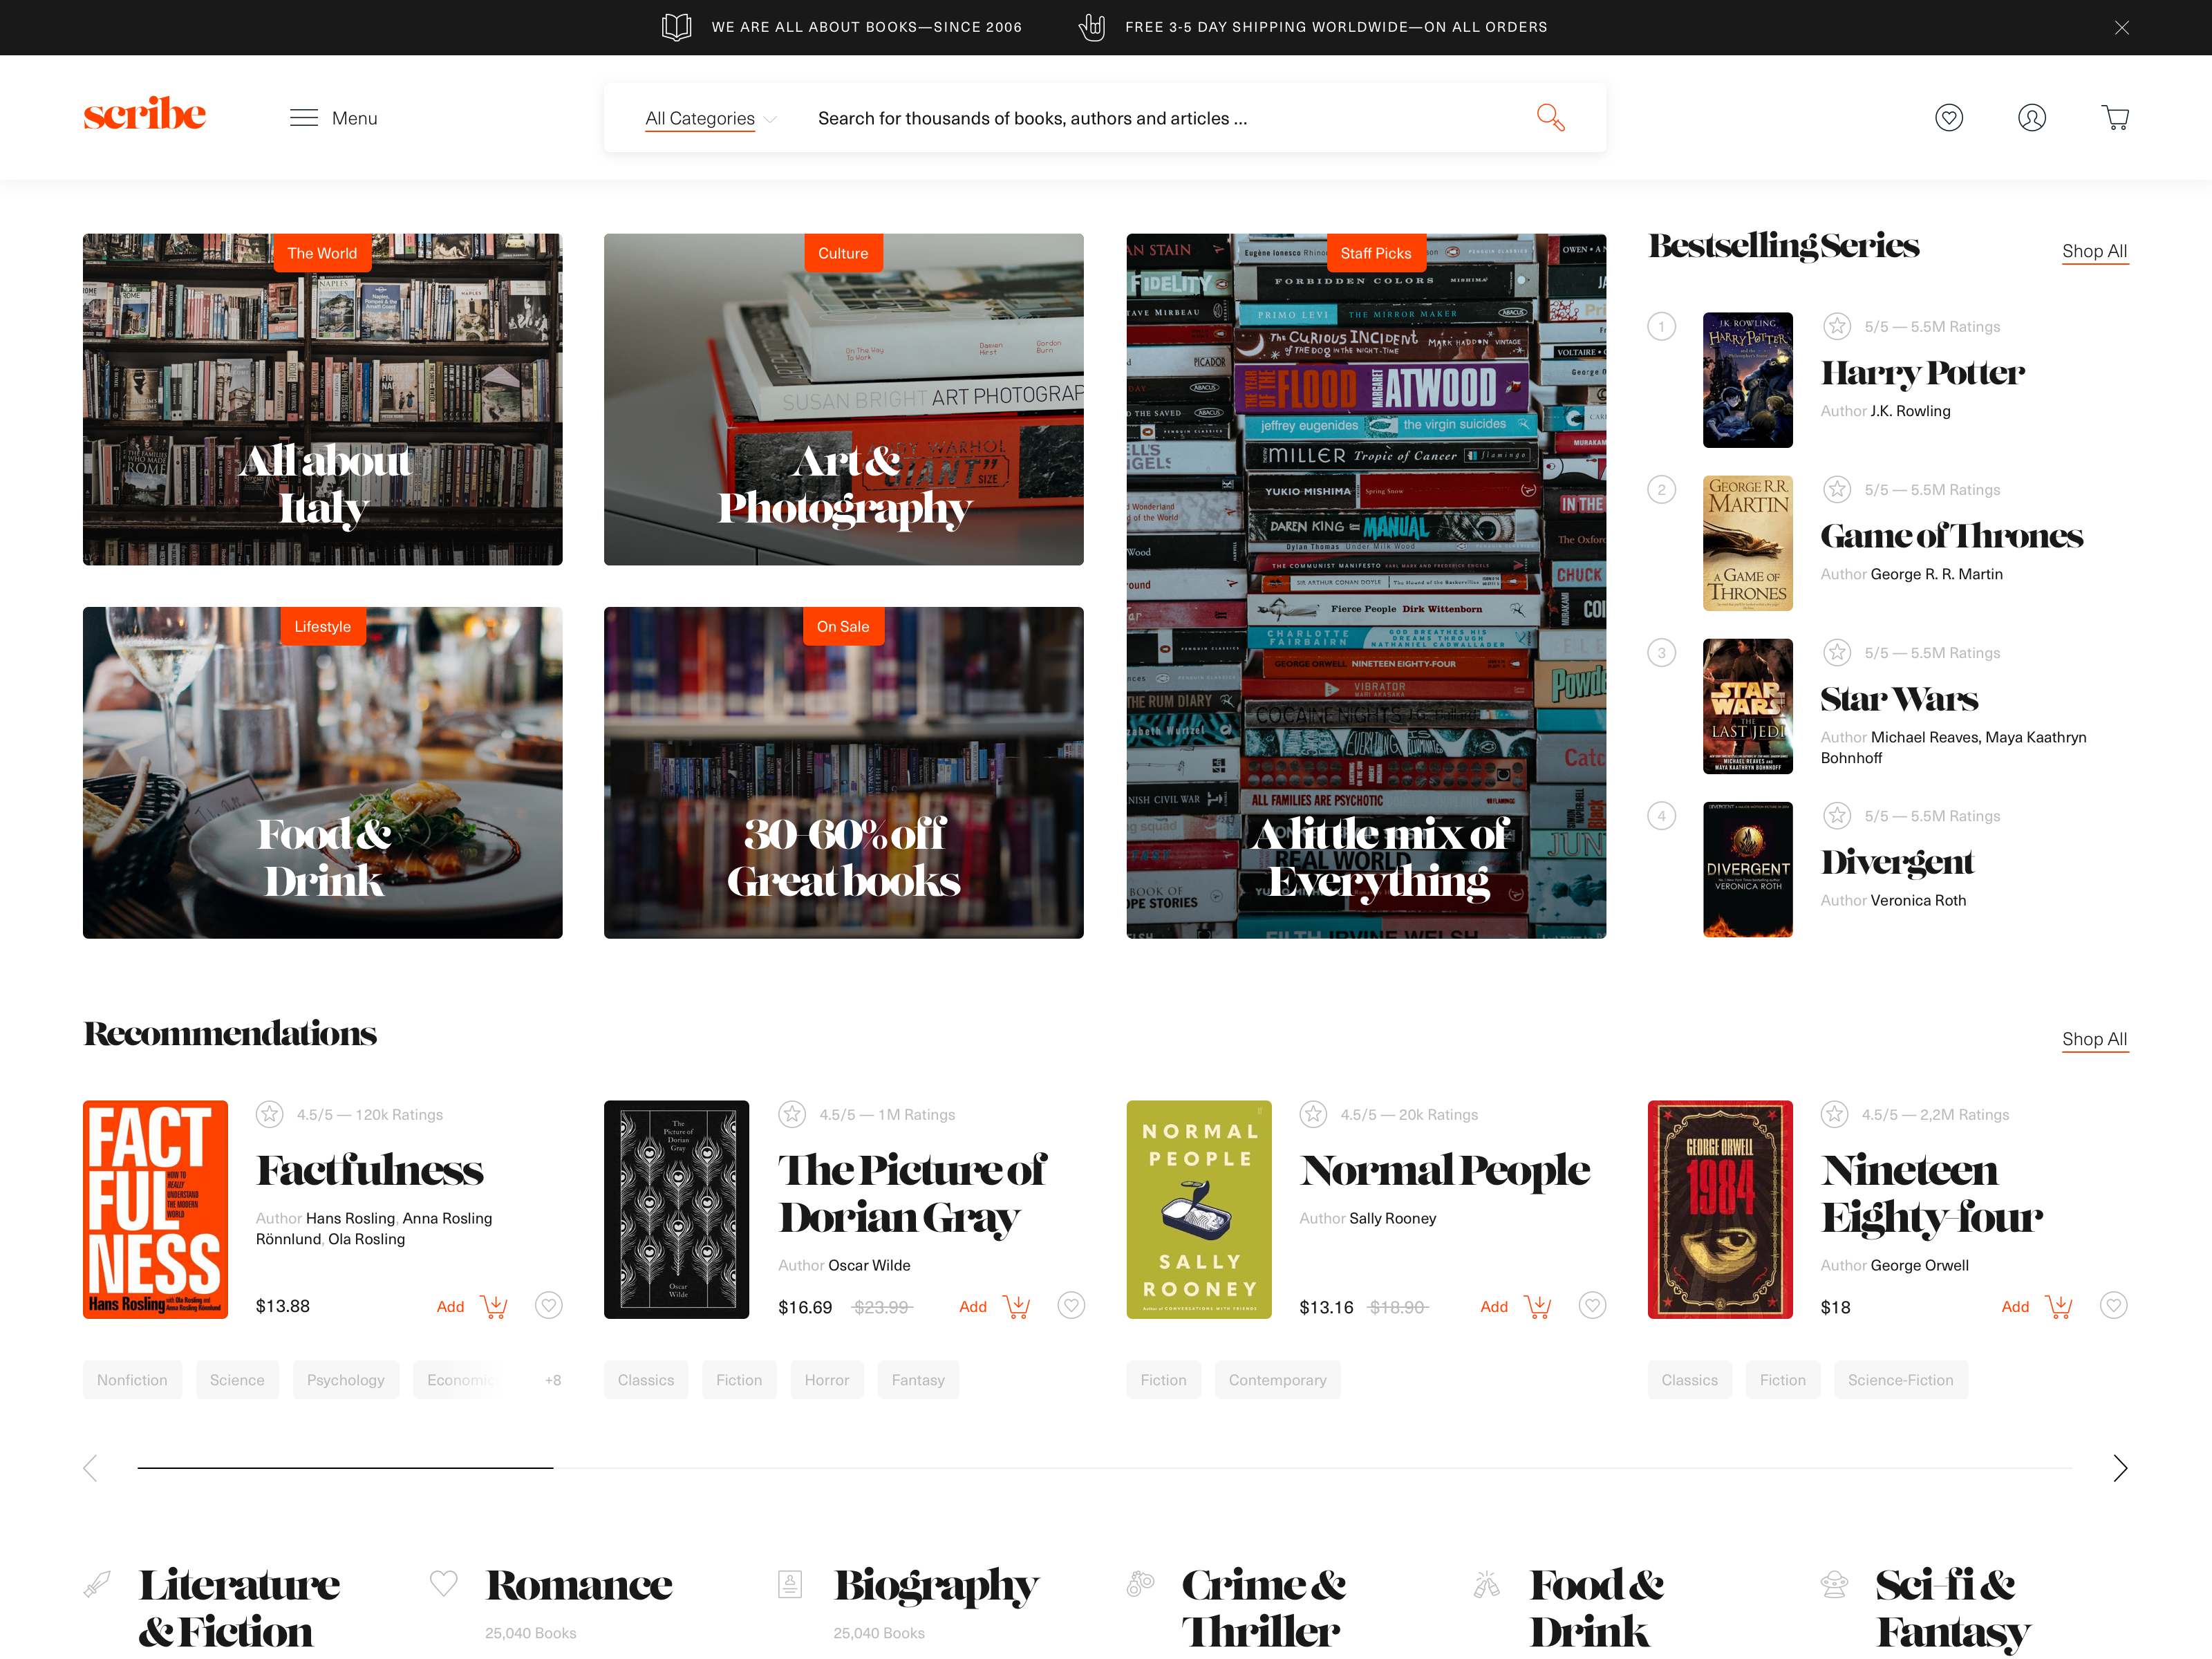Screen dimensions: 2212x1659
Task: Click the hand icon beside free shipping
Action: pos(1091,27)
